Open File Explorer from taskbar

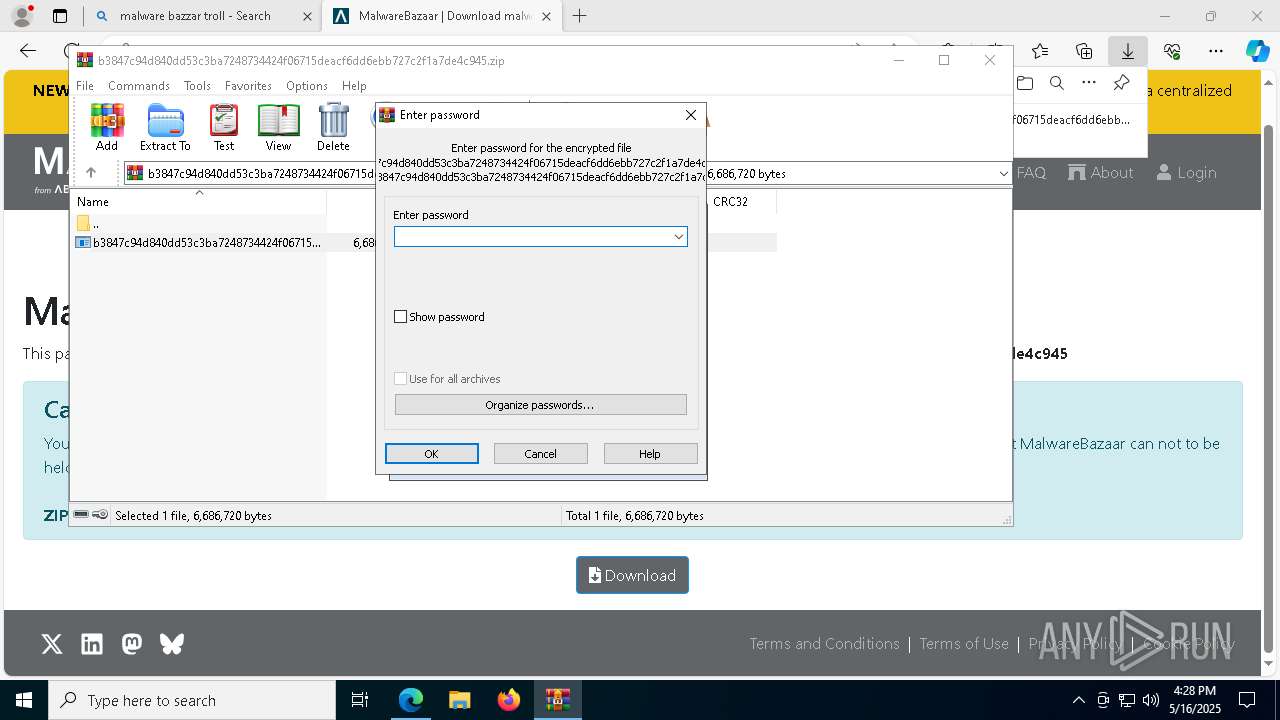tap(459, 700)
